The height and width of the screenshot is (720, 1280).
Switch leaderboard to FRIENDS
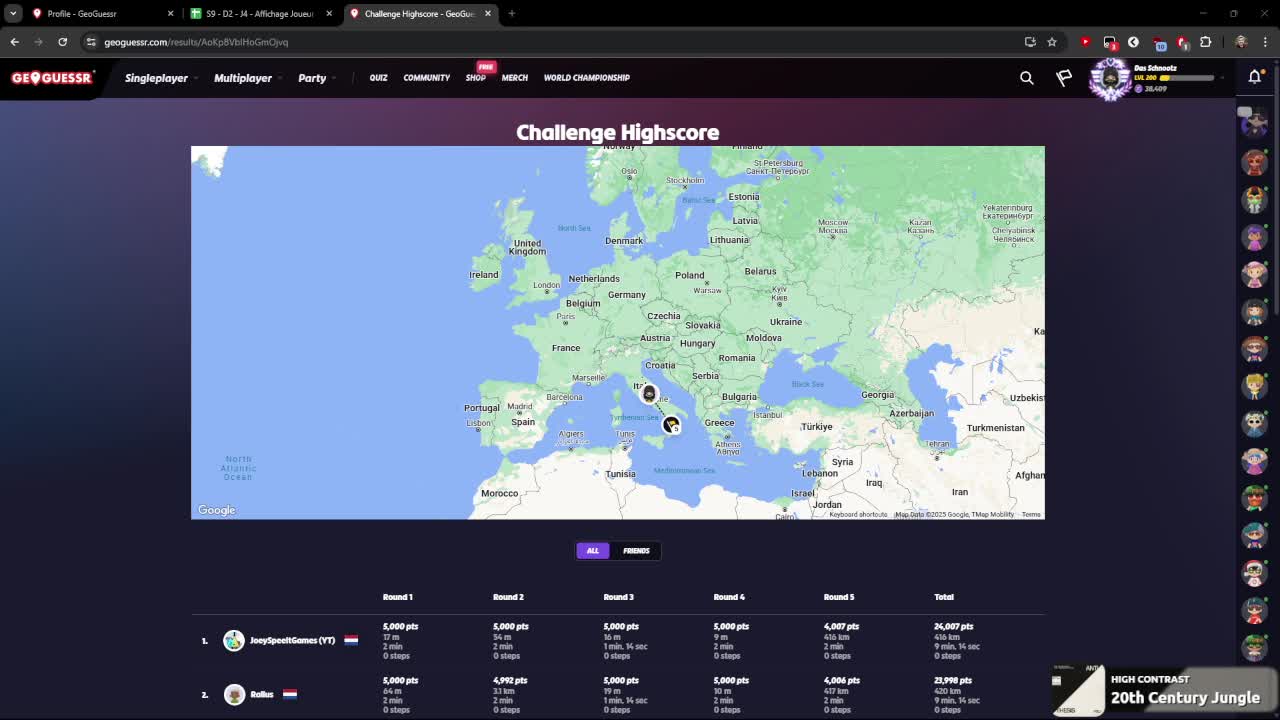(x=636, y=550)
